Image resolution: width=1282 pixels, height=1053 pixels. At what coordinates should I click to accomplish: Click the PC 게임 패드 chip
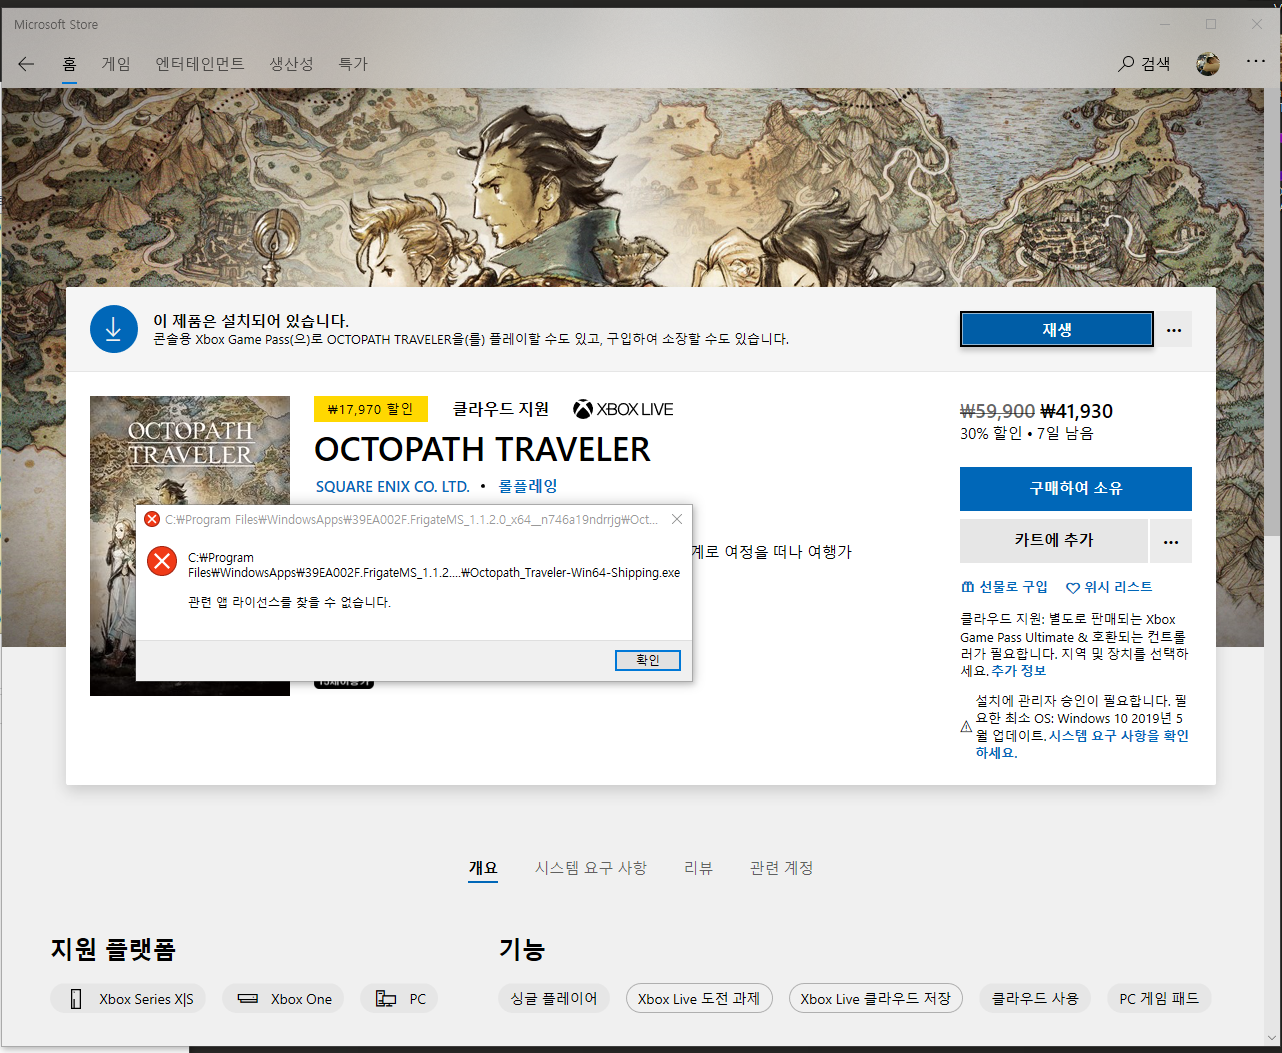1159,999
